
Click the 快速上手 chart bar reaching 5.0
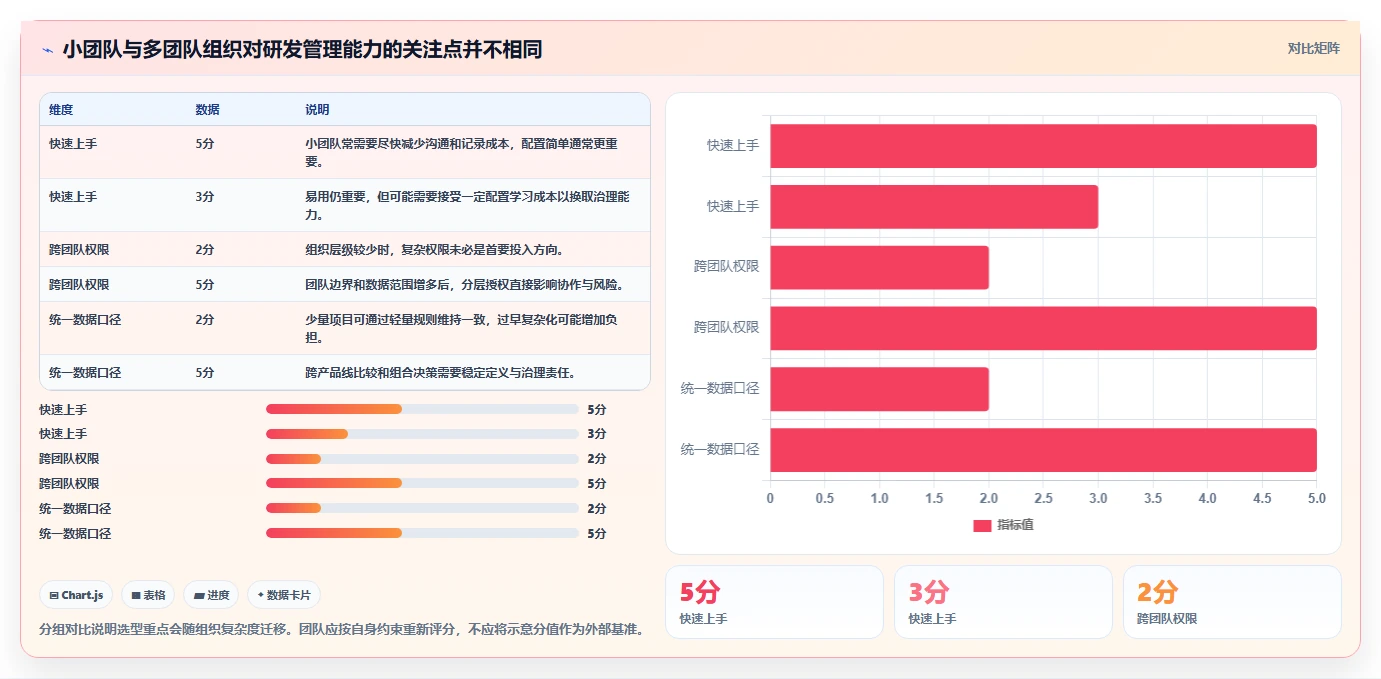point(1043,146)
